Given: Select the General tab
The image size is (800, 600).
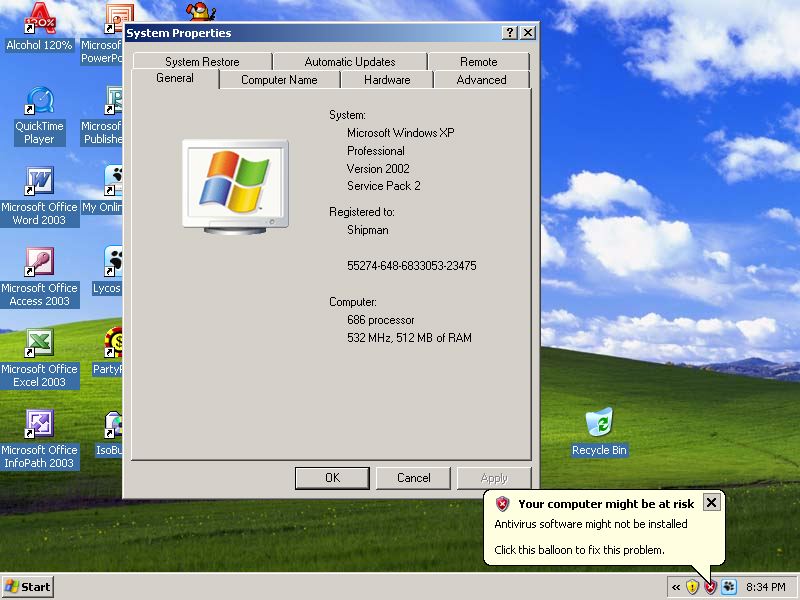Looking at the screenshot, I should 175,79.
